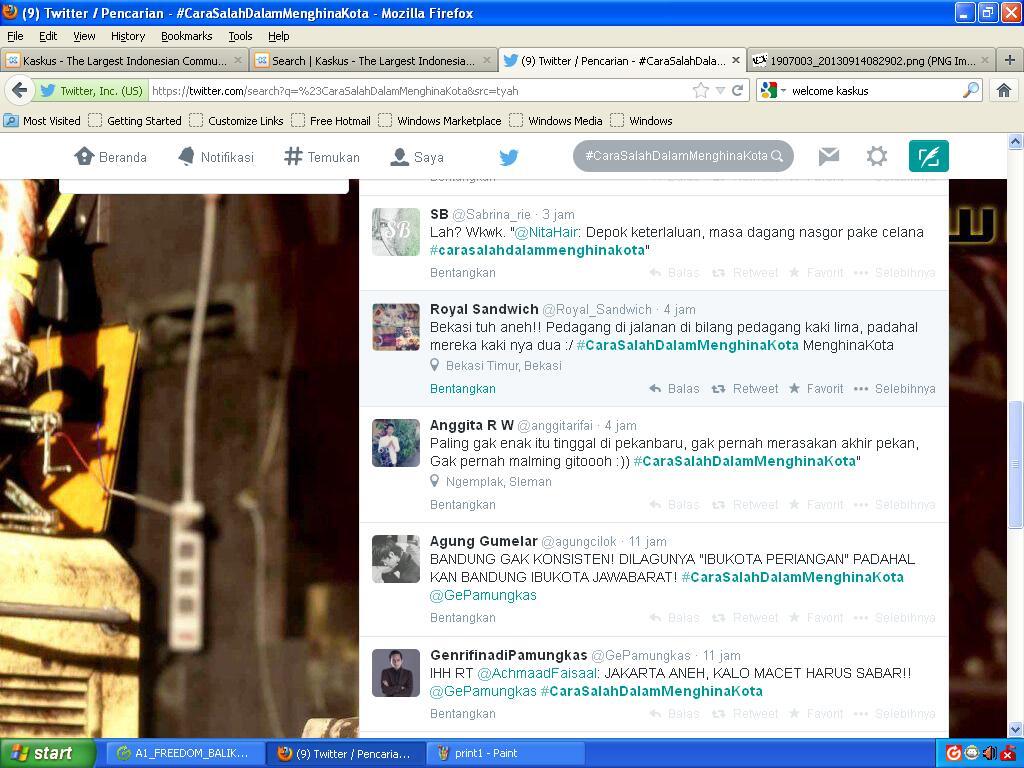Screen dimensions: 1024x768
Task: Switch to 1907003 PNG image tab
Action: click(x=871, y=60)
